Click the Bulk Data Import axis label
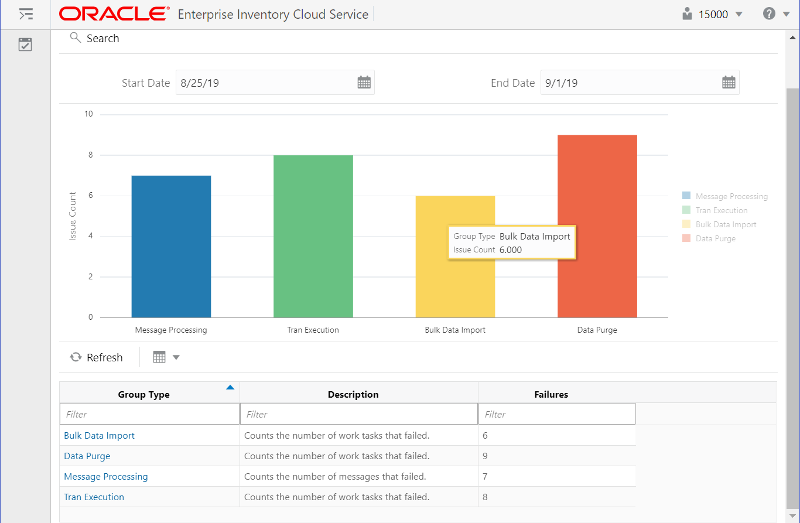This screenshot has width=800, height=523. click(455, 330)
